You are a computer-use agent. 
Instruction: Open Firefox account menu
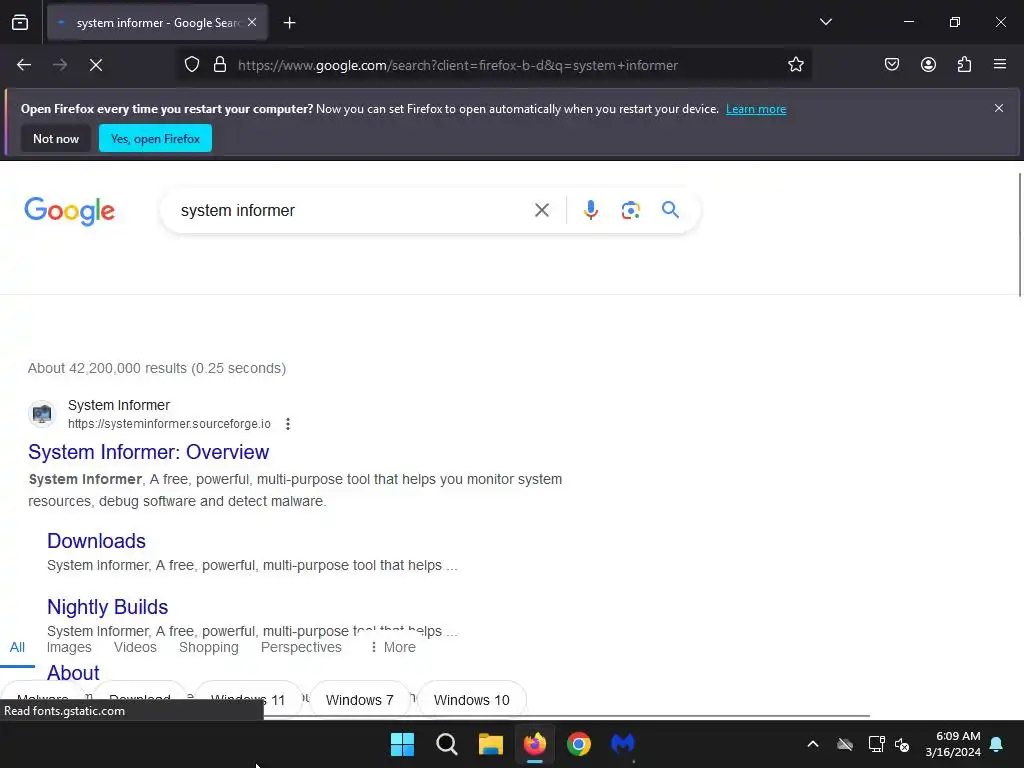928,65
